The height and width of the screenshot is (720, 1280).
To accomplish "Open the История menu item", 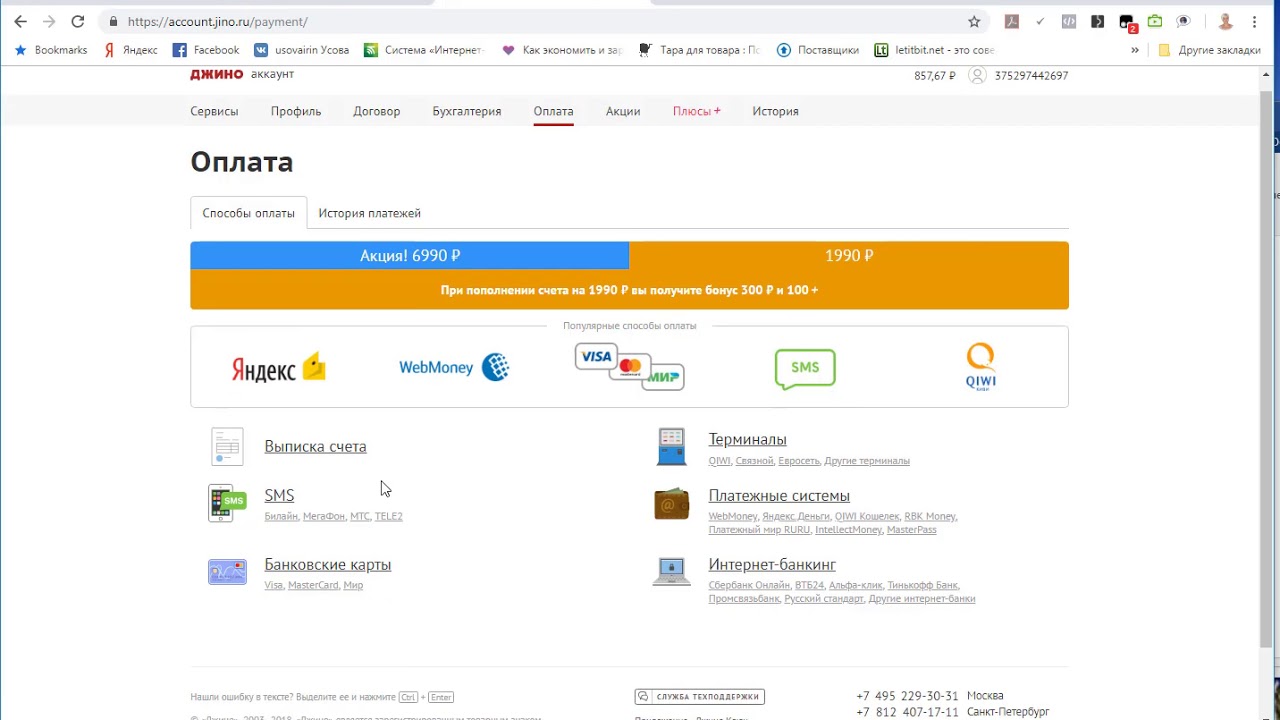I will (775, 111).
